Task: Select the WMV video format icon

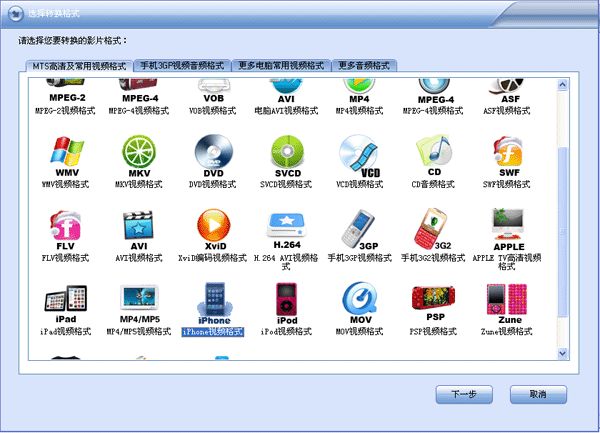Action: click(67, 154)
